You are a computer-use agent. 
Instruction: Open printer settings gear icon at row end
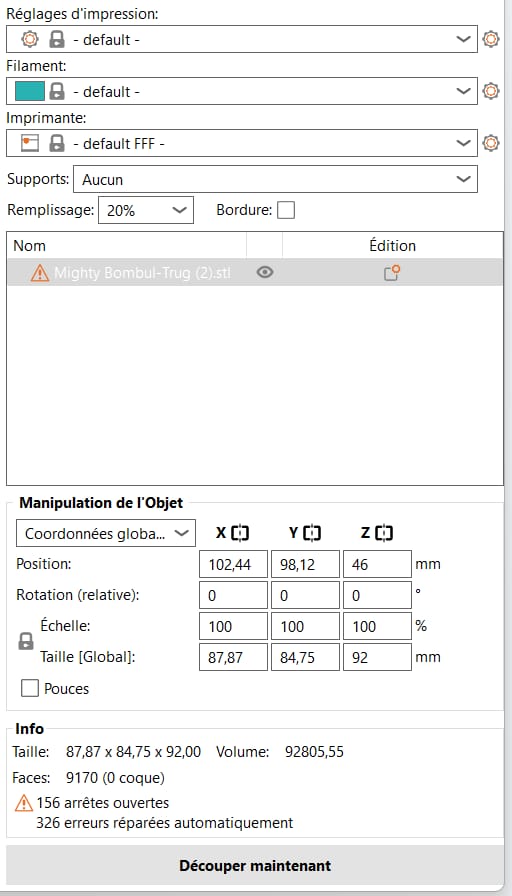491,143
